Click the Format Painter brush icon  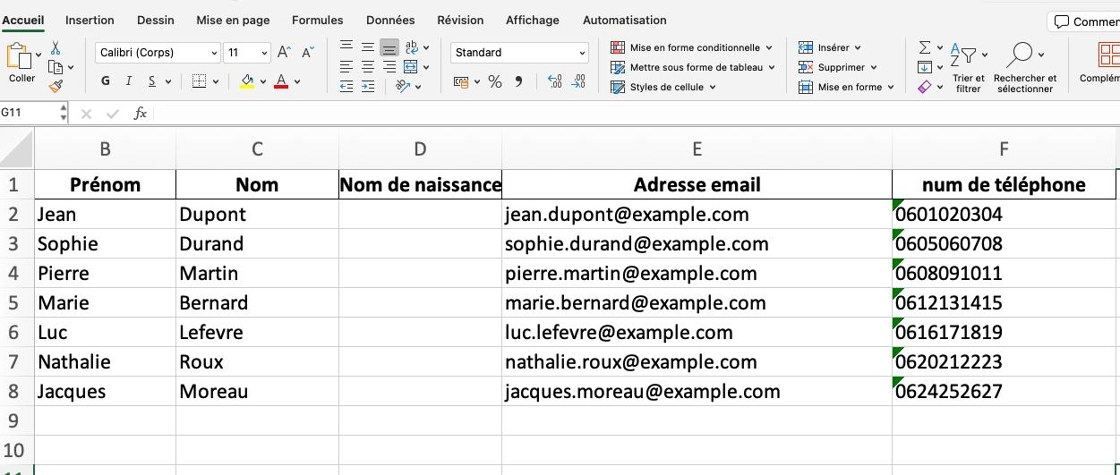click(x=55, y=86)
